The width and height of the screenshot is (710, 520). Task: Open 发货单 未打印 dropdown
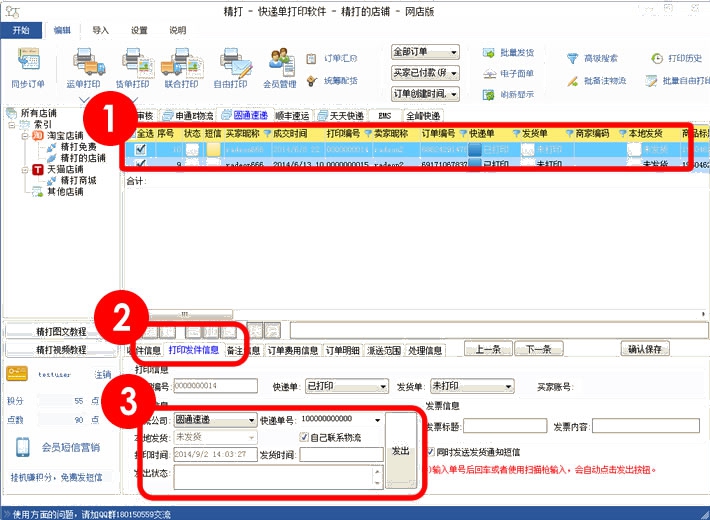pyautogui.click(x=472, y=386)
